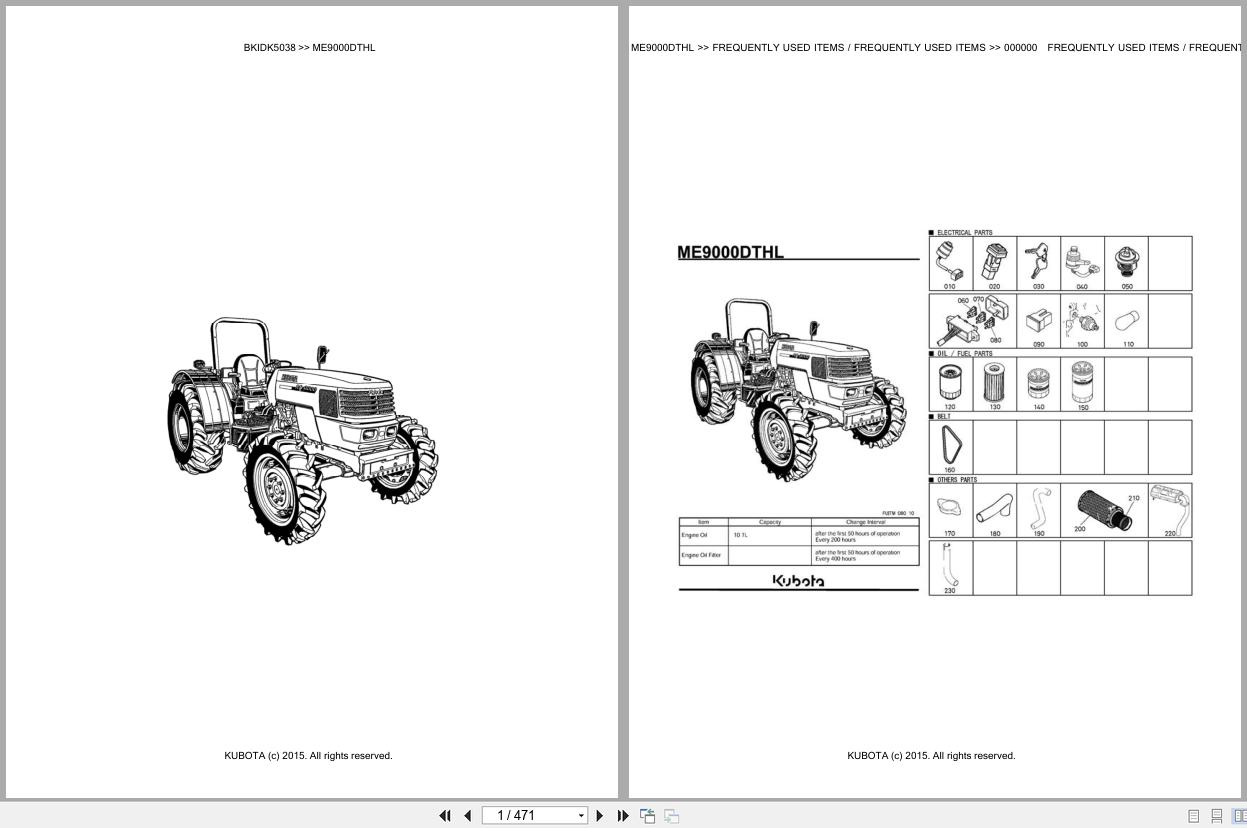Go to the first page
The image size is (1247, 828).
(445, 816)
